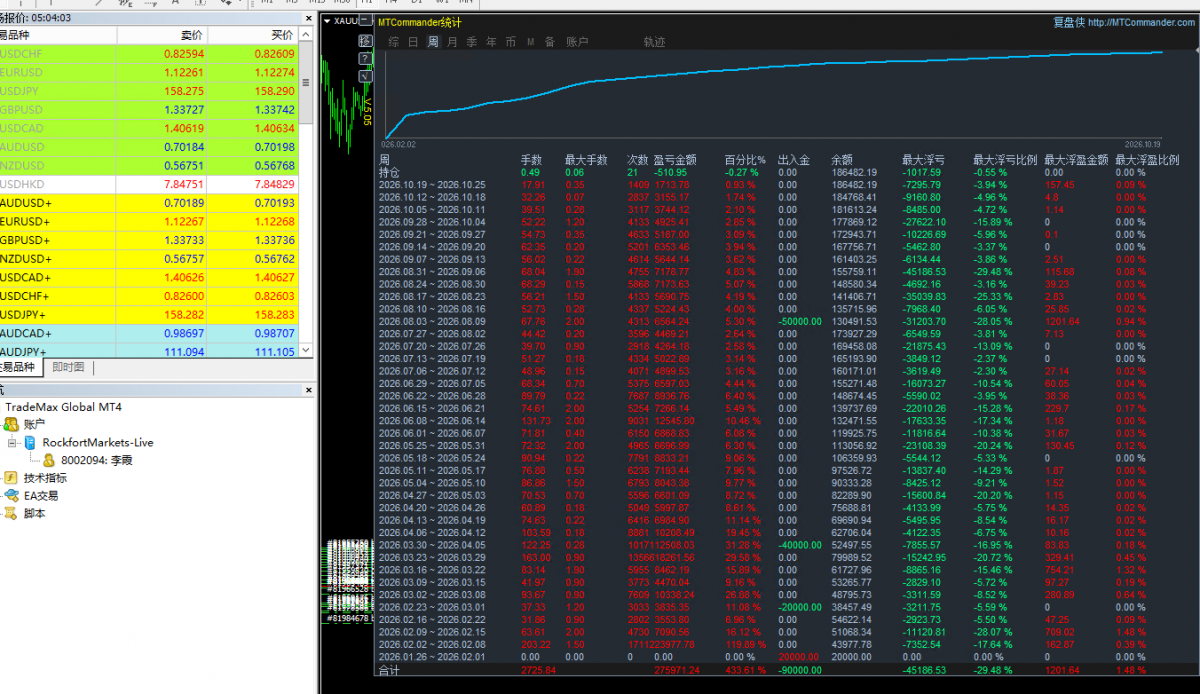Click the market watch scroll up arrow
This screenshot has height=694, width=1200.
point(307,33)
